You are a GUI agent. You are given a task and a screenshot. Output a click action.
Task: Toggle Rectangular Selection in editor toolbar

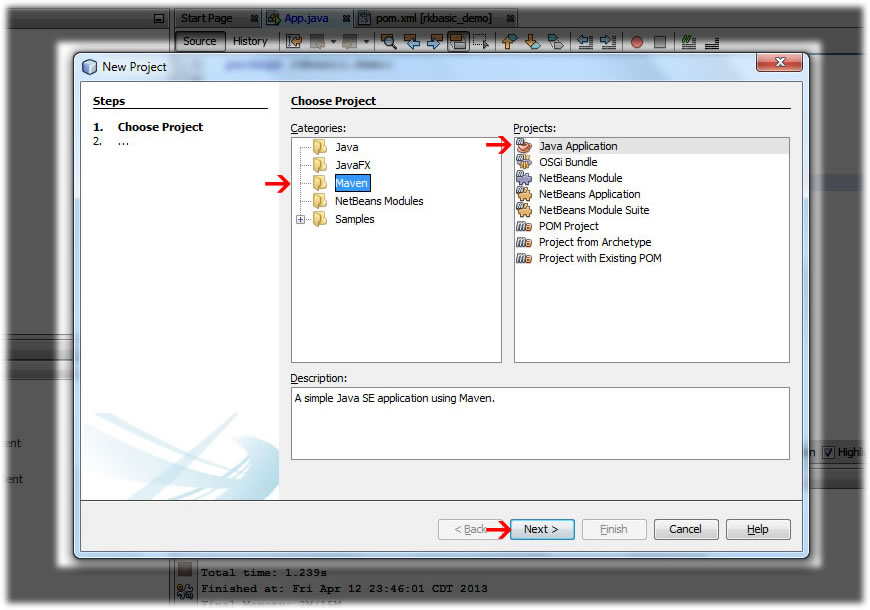[x=481, y=42]
